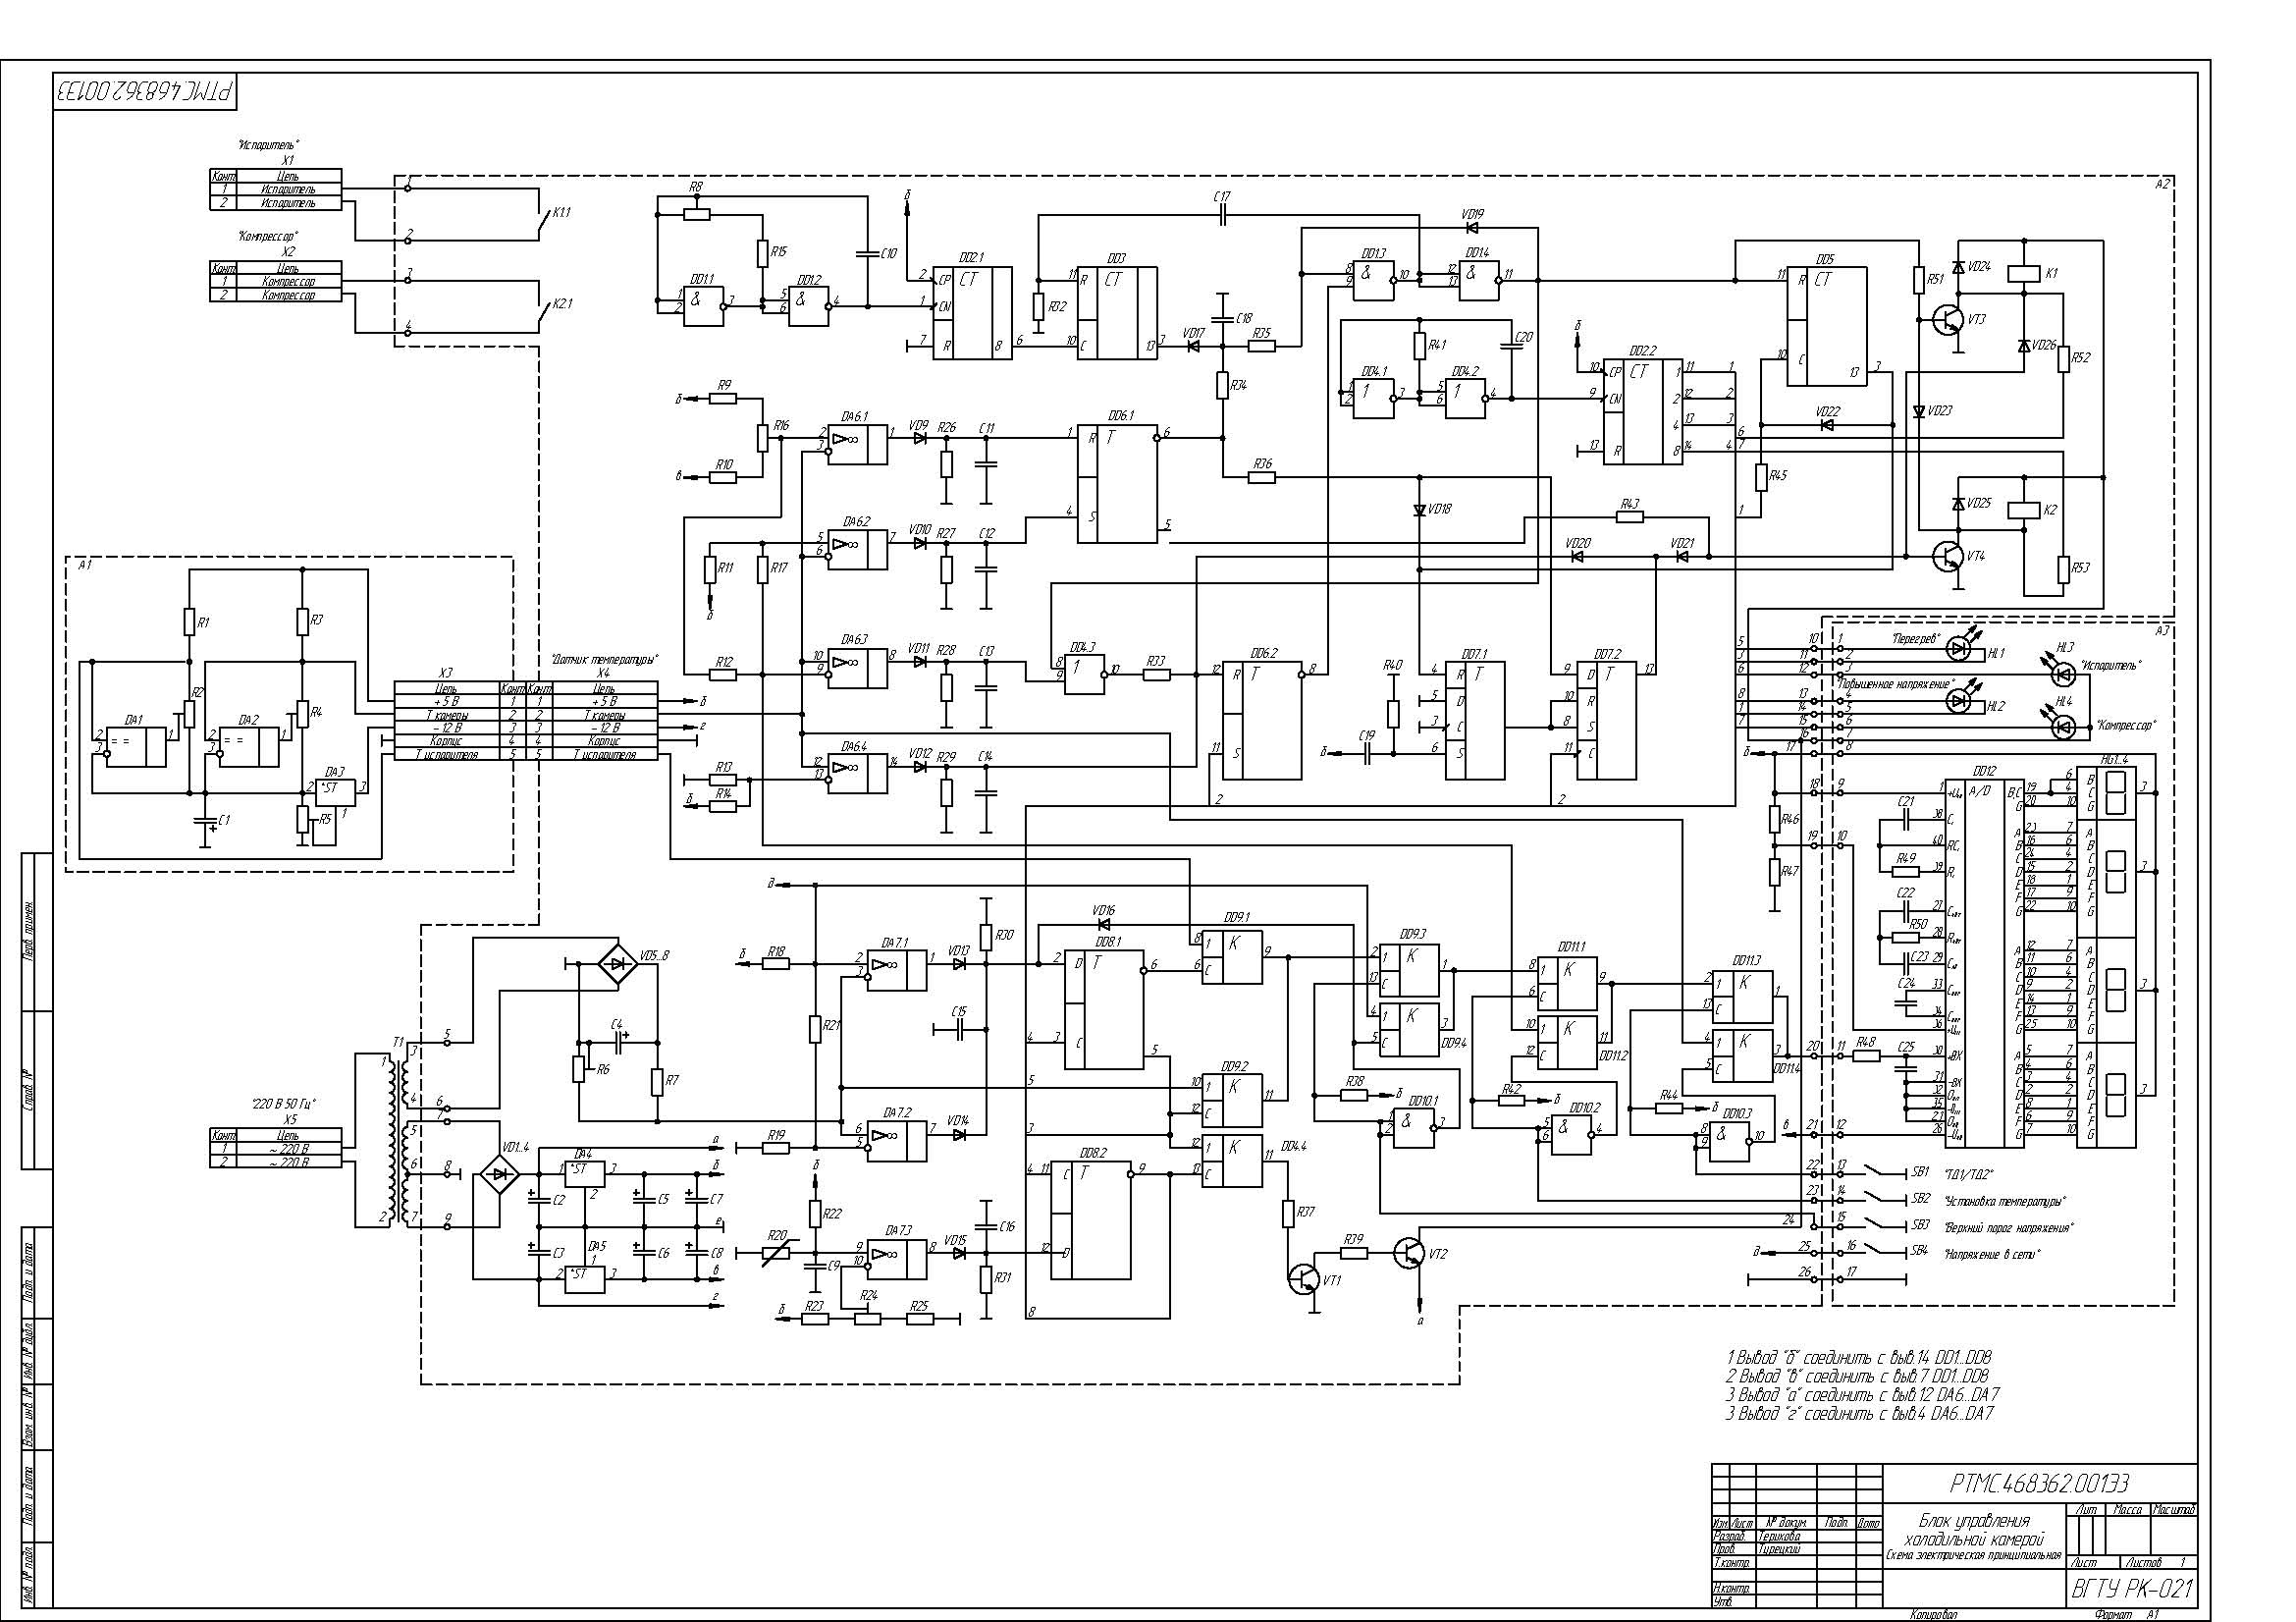
Task: Select comparator DA1 in block A1
Action: (137, 746)
